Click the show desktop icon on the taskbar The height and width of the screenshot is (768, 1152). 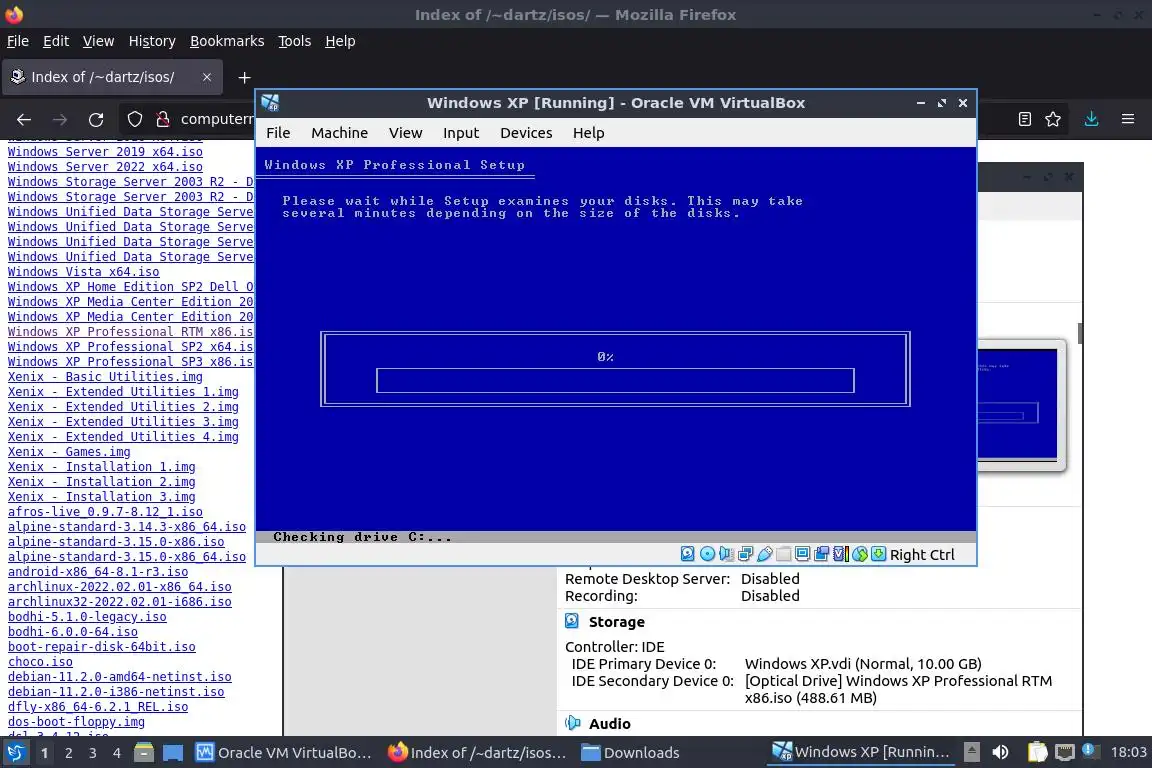tap(173, 753)
